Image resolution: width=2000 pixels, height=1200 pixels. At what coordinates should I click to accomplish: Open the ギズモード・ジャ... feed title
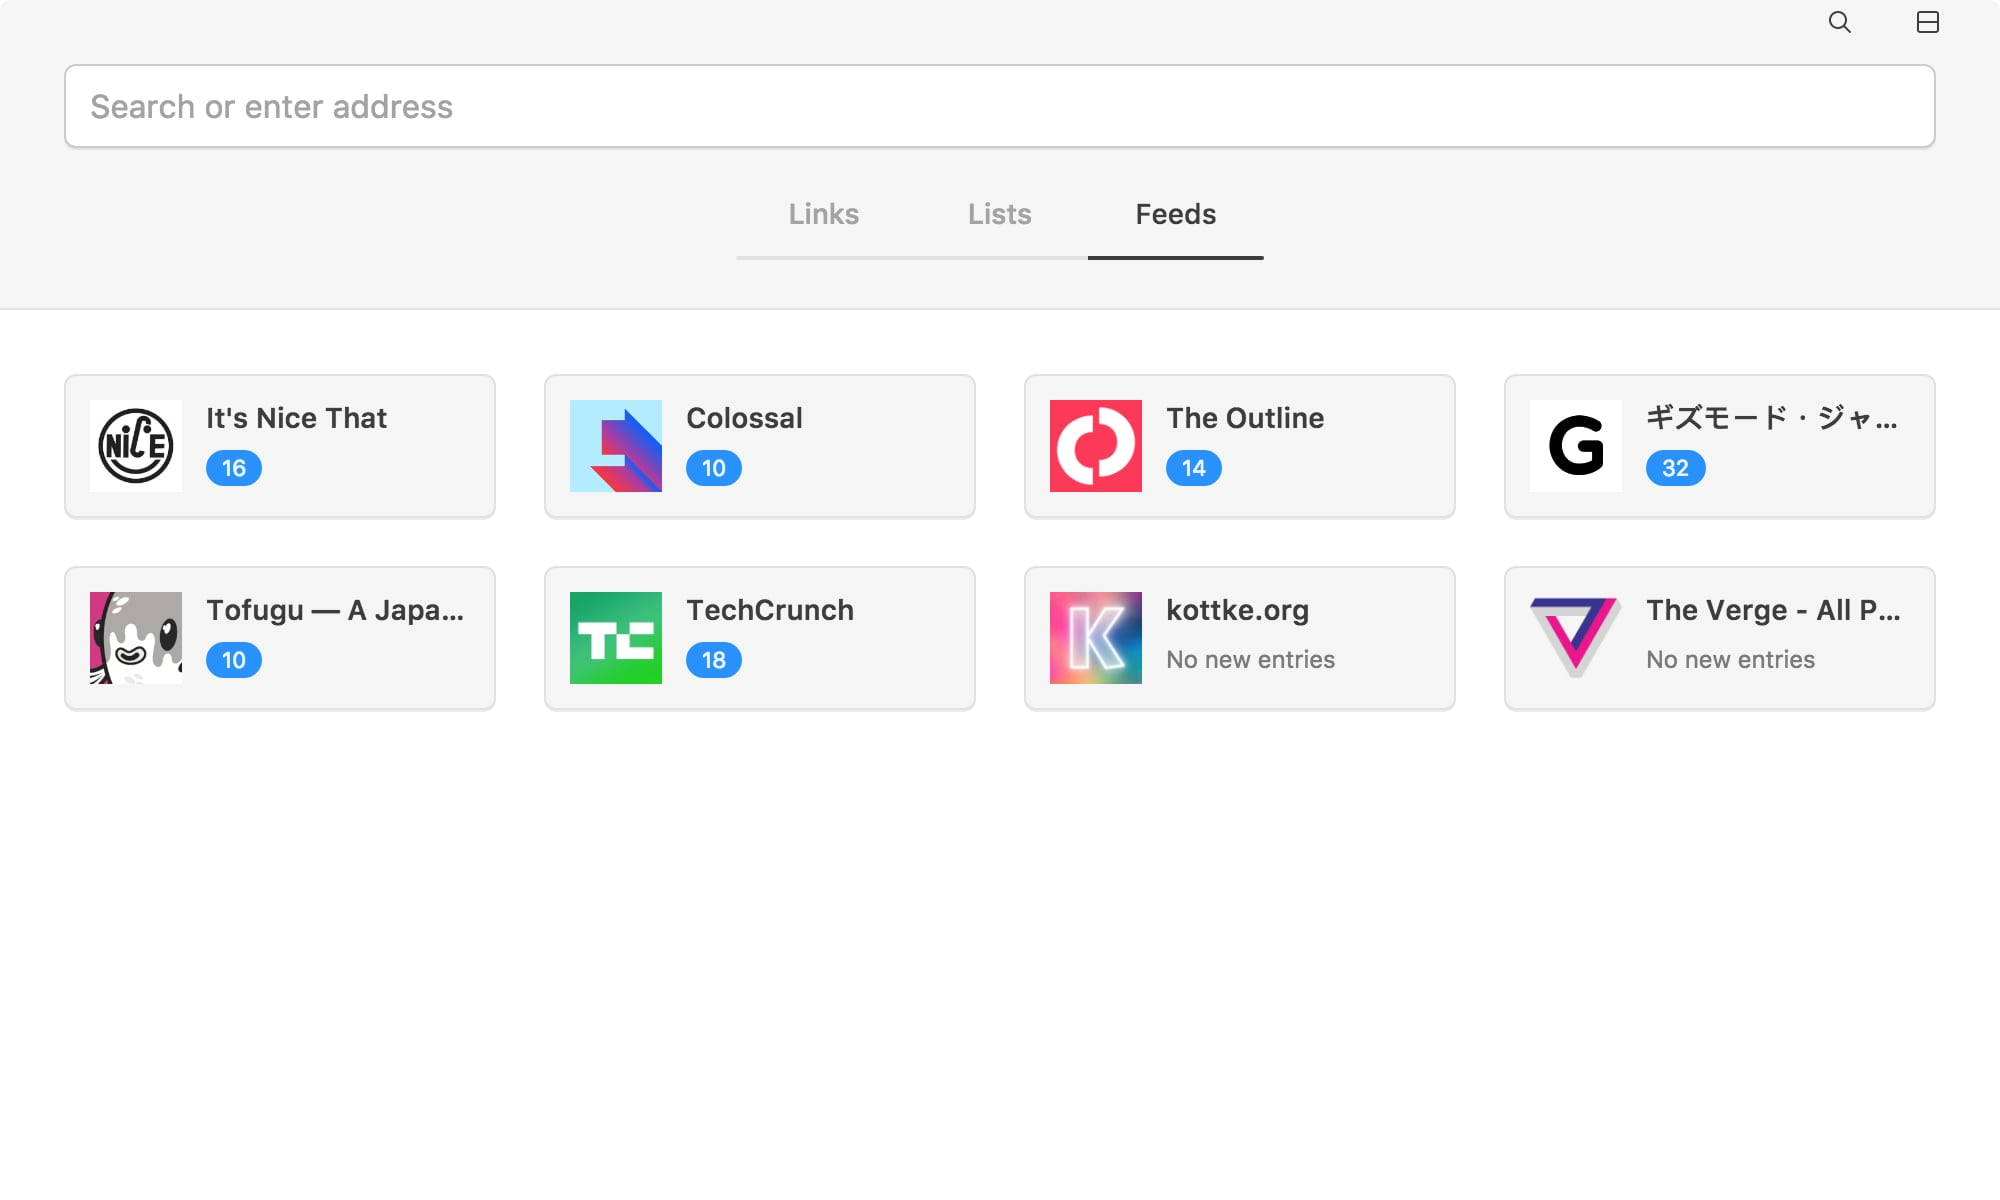point(1772,418)
